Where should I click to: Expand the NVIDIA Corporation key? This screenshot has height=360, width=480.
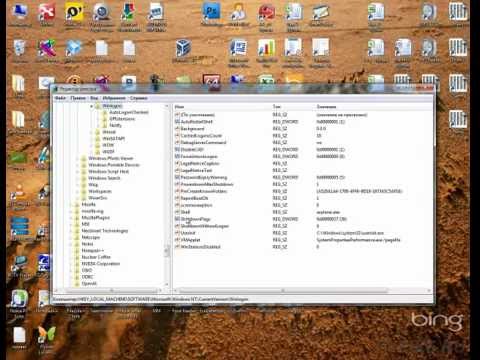pos(71,264)
